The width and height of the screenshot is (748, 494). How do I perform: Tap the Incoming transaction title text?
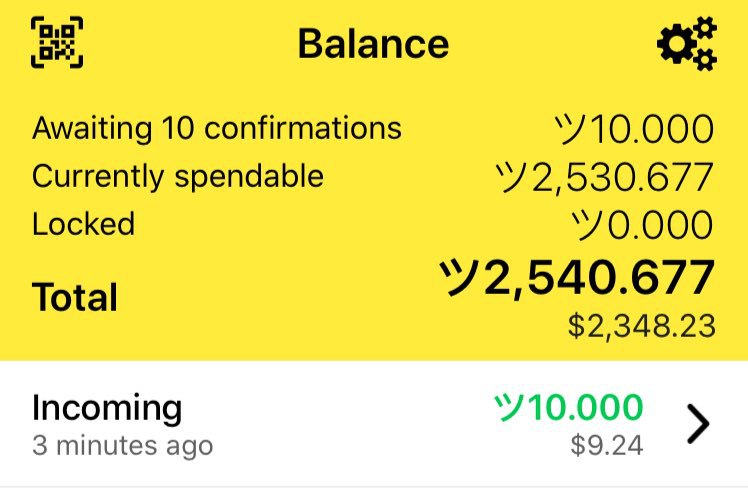click(107, 408)
